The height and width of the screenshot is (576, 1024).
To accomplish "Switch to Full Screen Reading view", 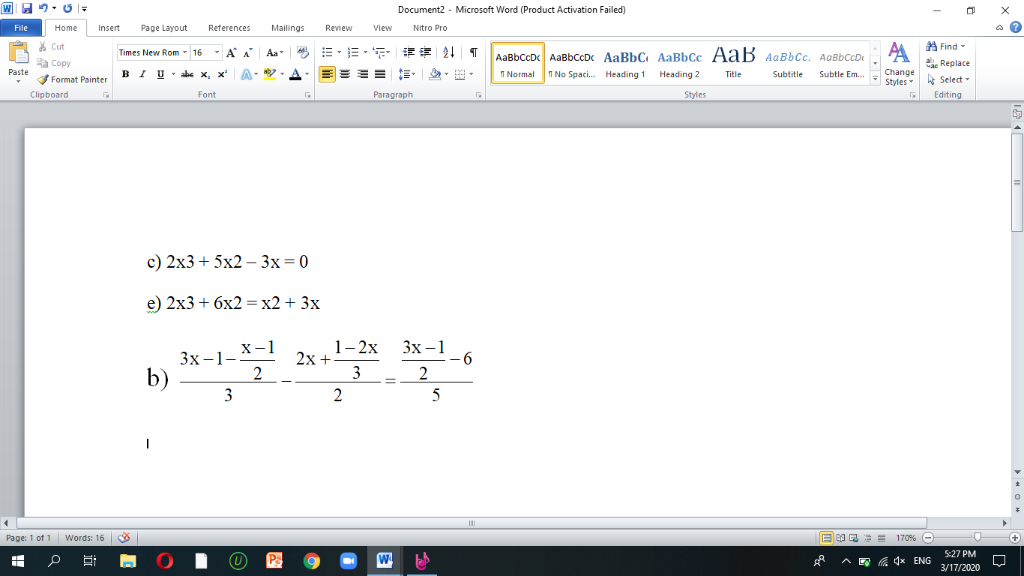I will point(840,538).
